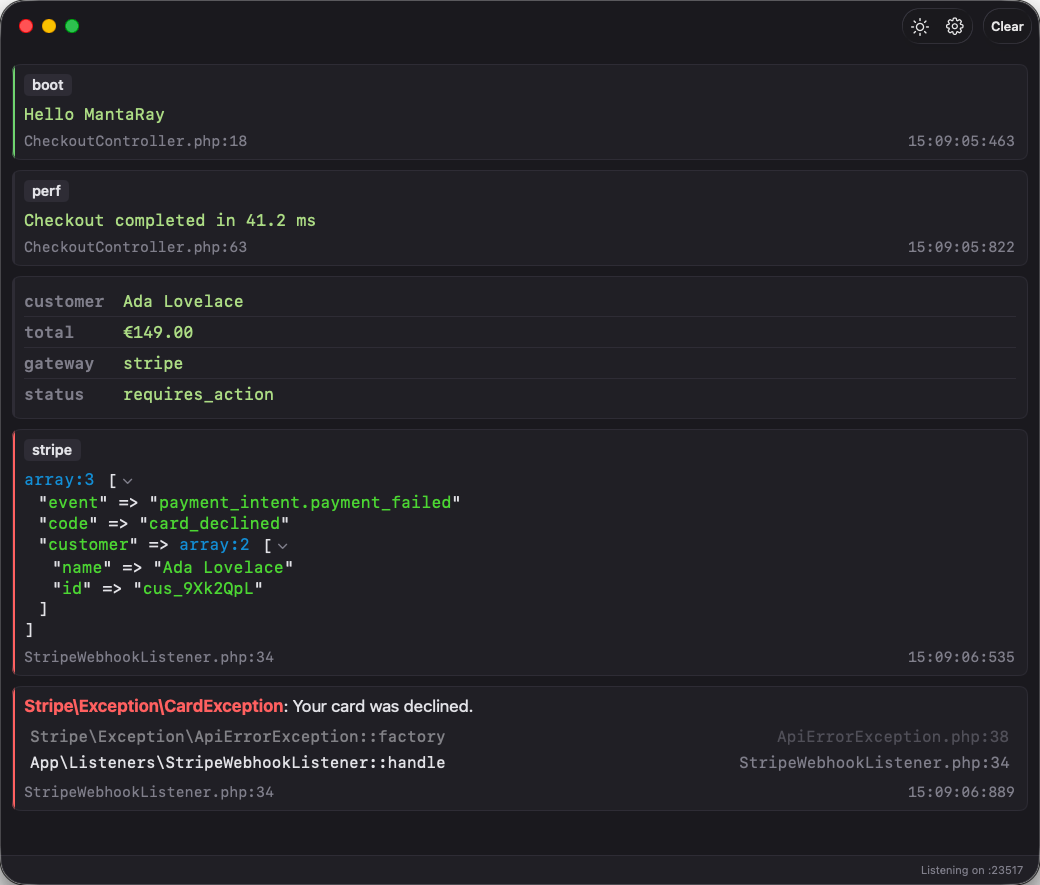This screenshot has width=1040, height=885.
Task: Click the "name" key in customer array
Action: pos(82,568)
